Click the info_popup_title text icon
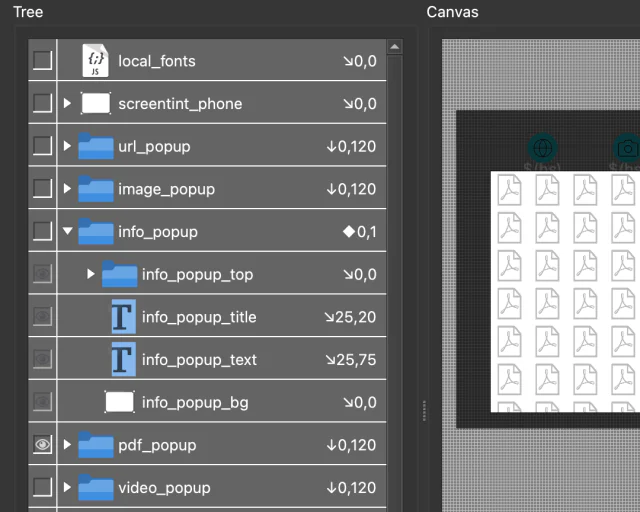This screenshot has height=512, width=640. pyautogui.click(x=124, y=316)
